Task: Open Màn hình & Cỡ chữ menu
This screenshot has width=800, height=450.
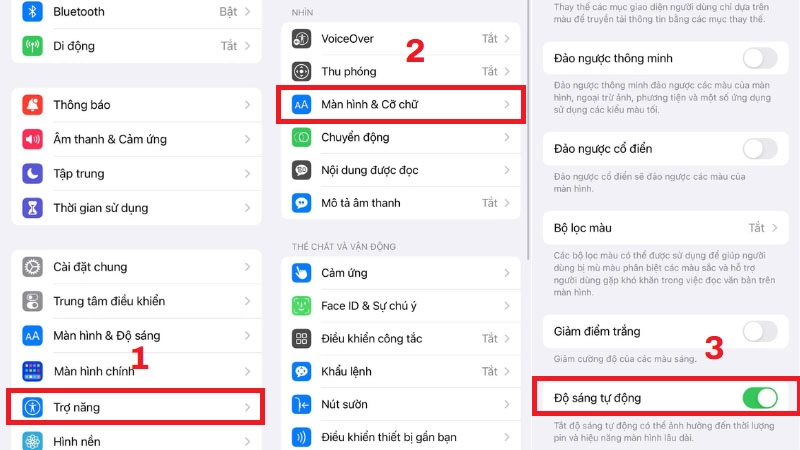Action: 401,105
